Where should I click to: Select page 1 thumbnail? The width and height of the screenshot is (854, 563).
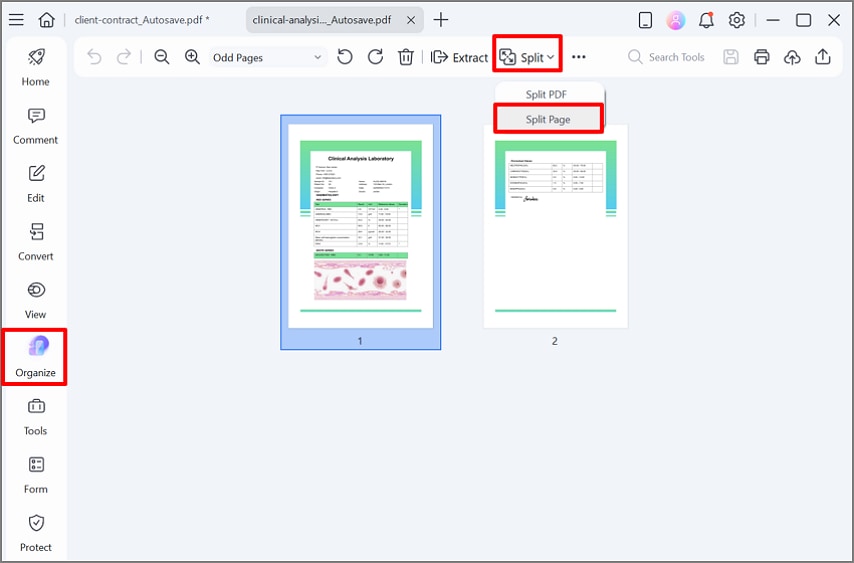pos(361,232)
